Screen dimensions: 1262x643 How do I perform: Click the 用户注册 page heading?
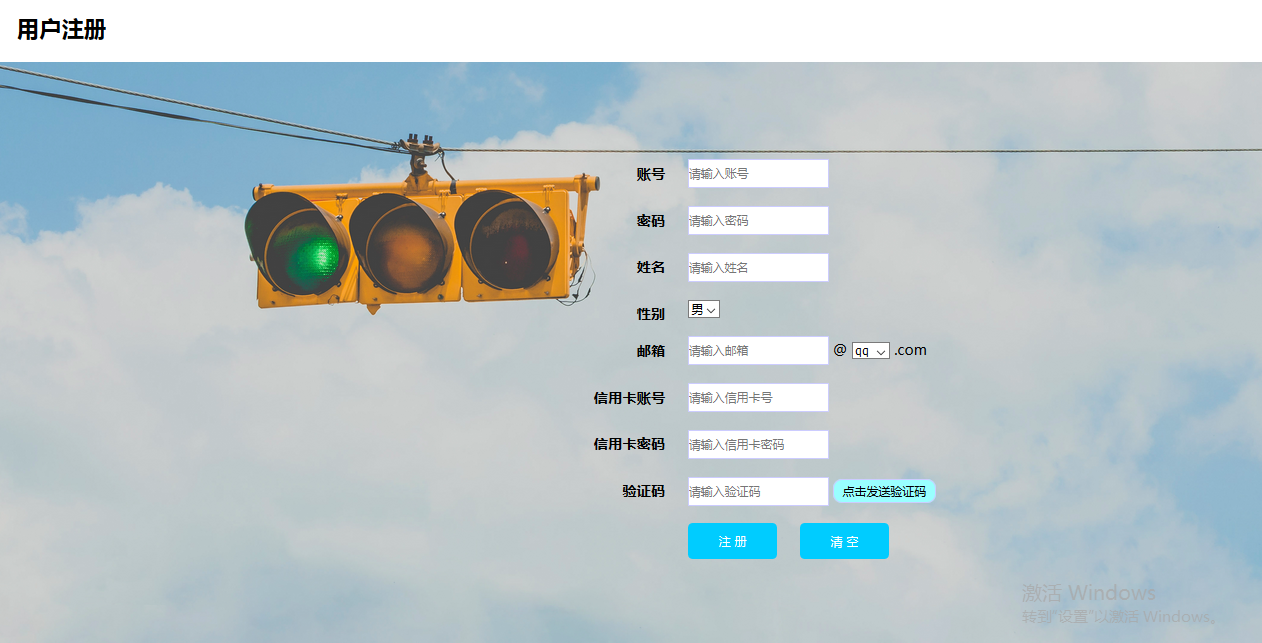click(61, 30)
